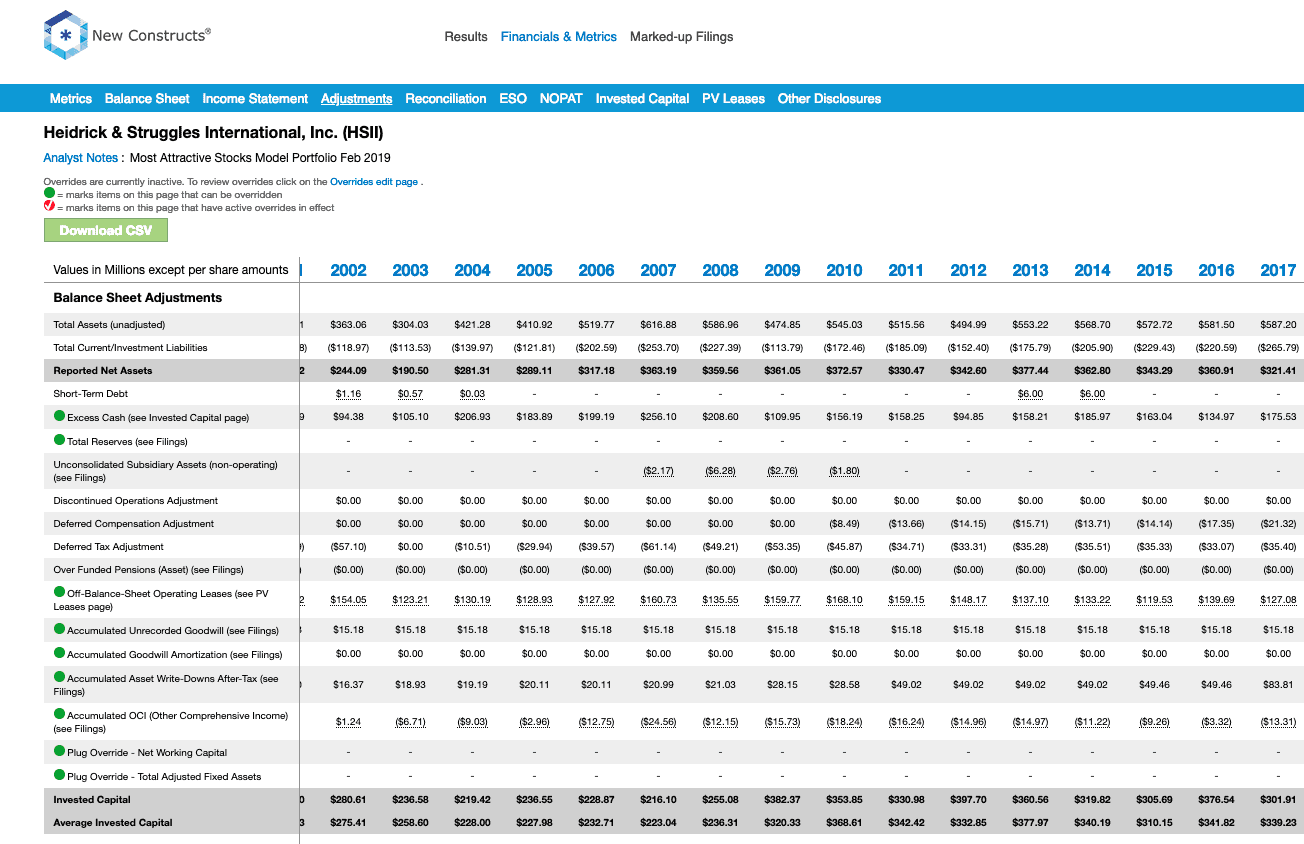
Task: Click green dot beside Accumulated Asset Write-Downs
Action: point(60,678)
